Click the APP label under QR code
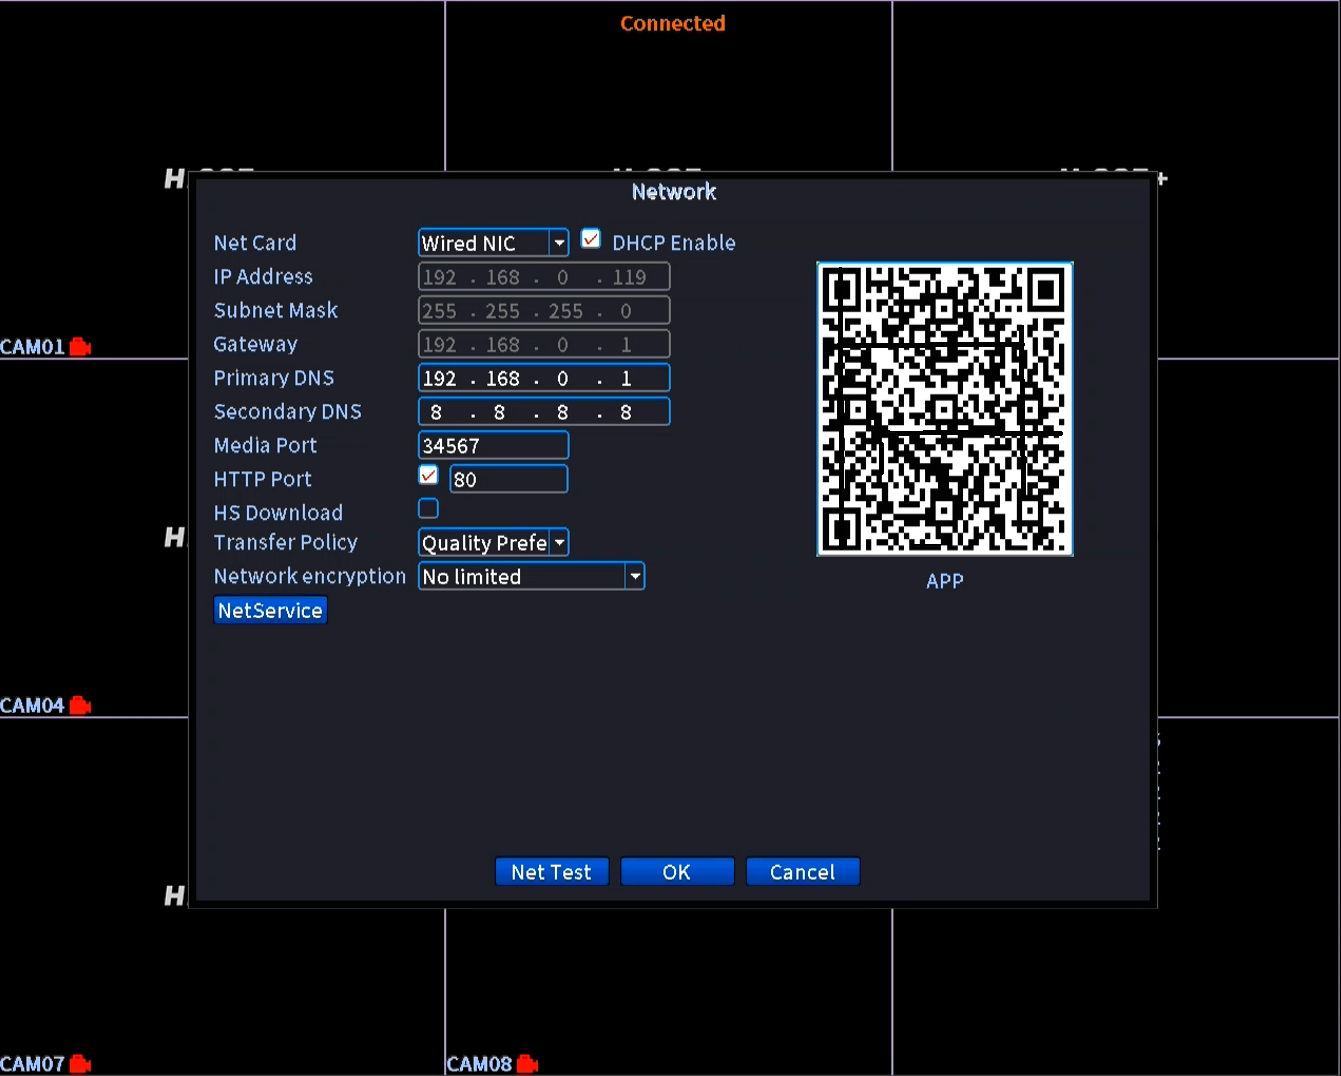This screenshot has width=1341, height=1076. (945, 581)
